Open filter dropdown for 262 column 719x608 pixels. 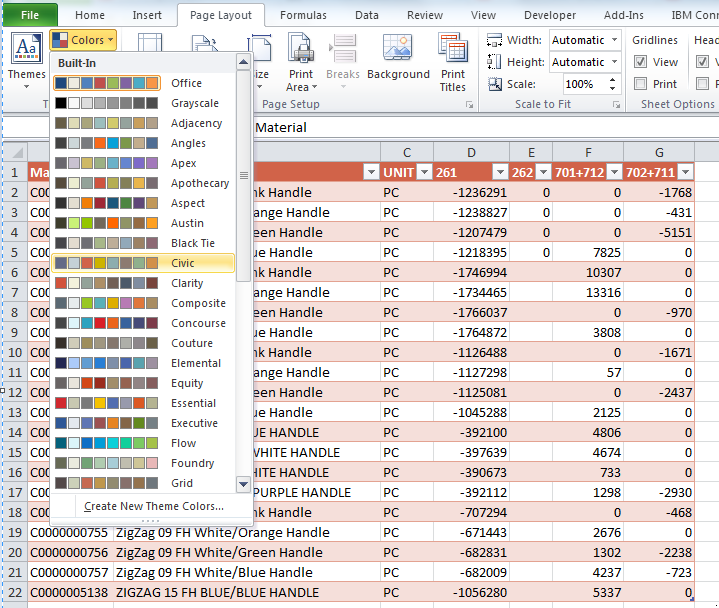544,172
